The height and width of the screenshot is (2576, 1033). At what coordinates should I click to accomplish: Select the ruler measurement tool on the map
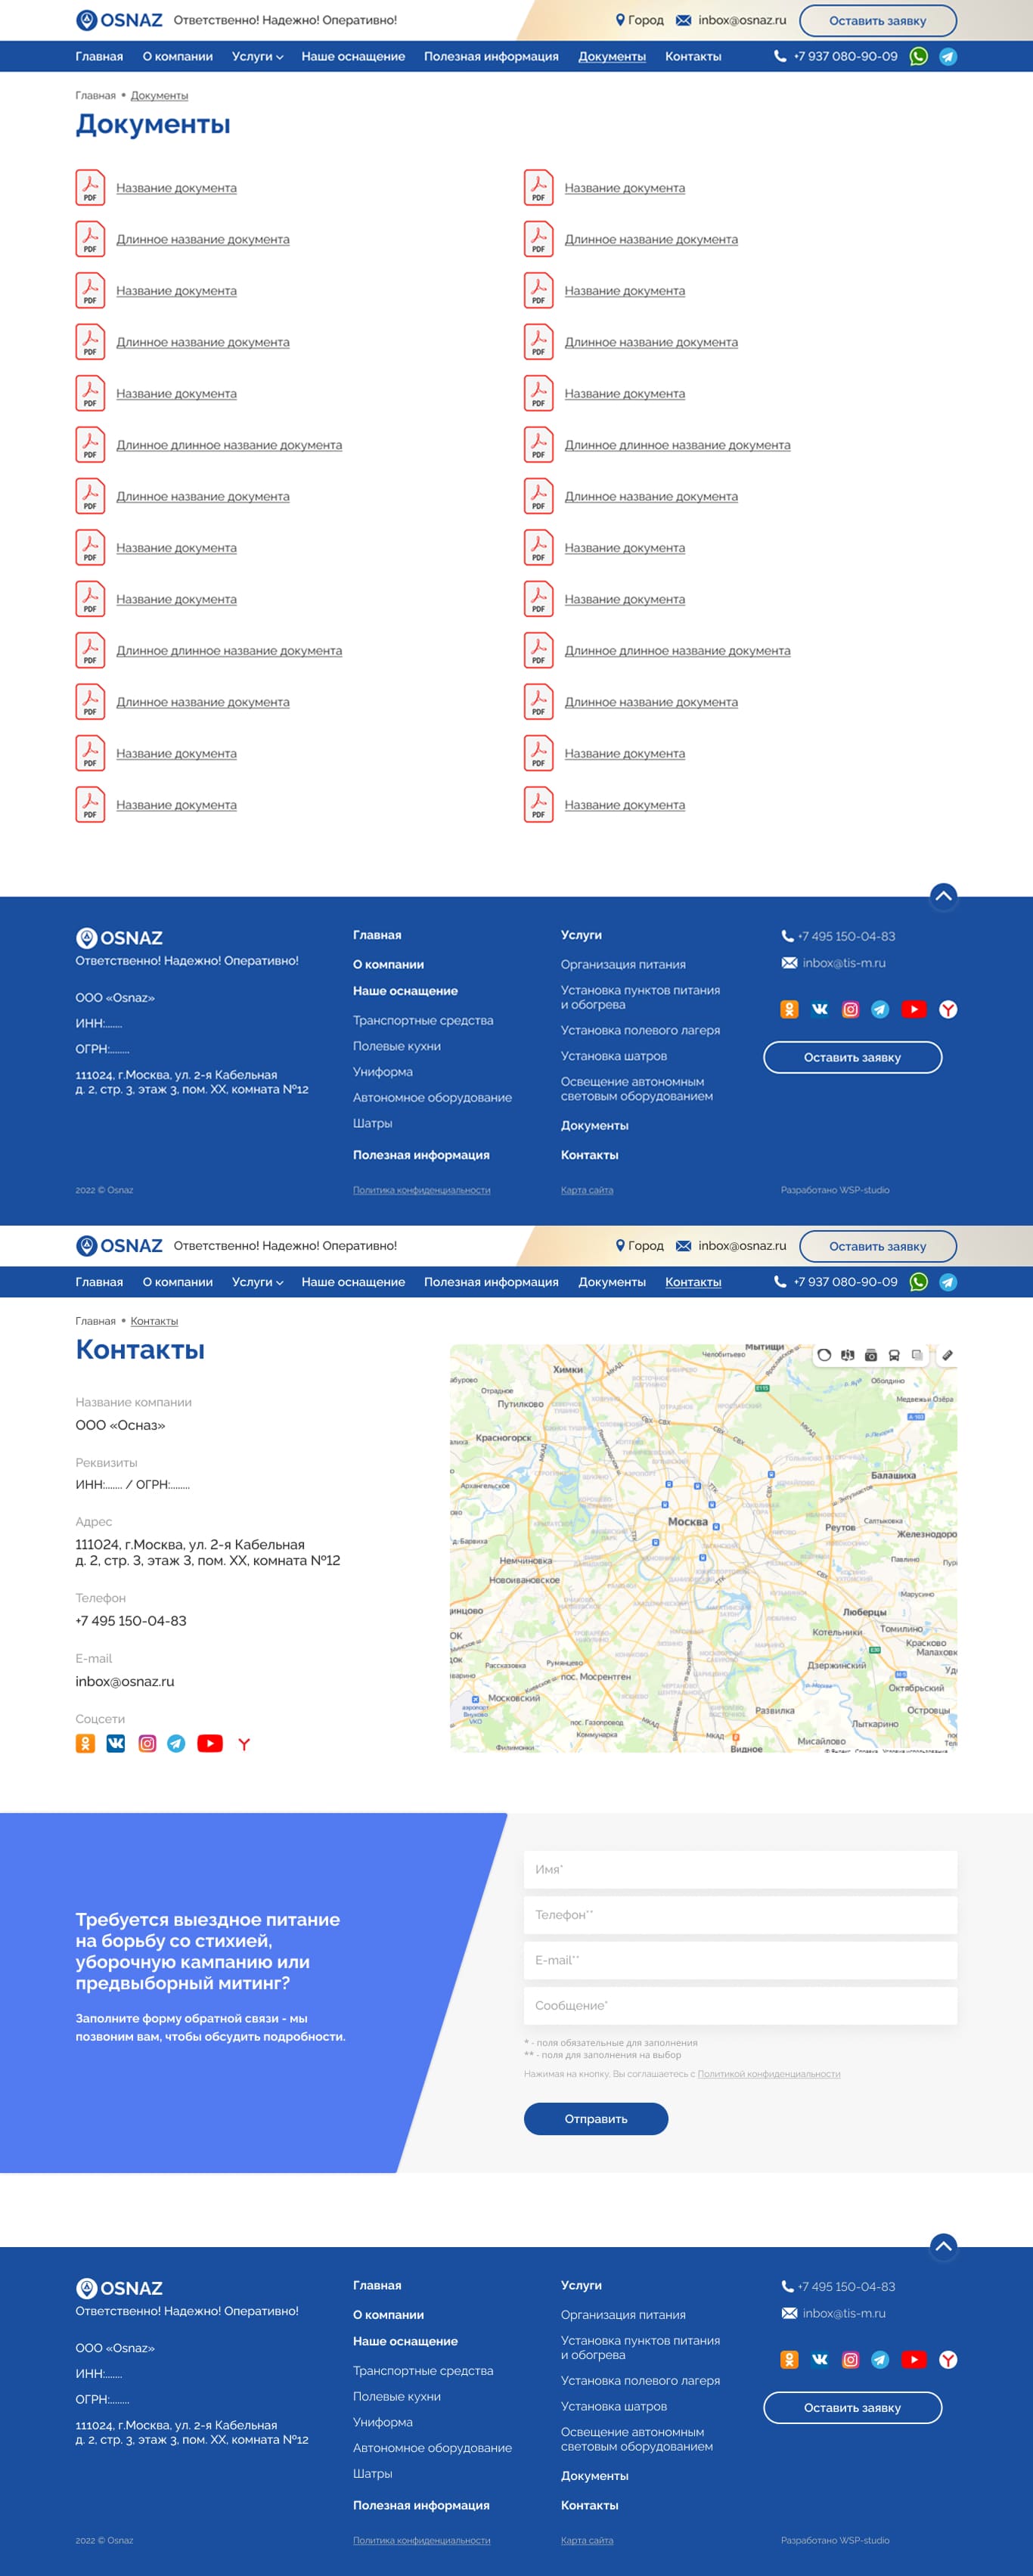tap(947, 1355)
